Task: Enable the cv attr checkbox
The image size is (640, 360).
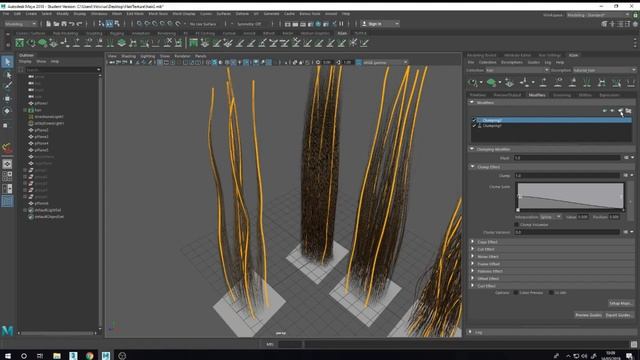Action: (551, 293)
